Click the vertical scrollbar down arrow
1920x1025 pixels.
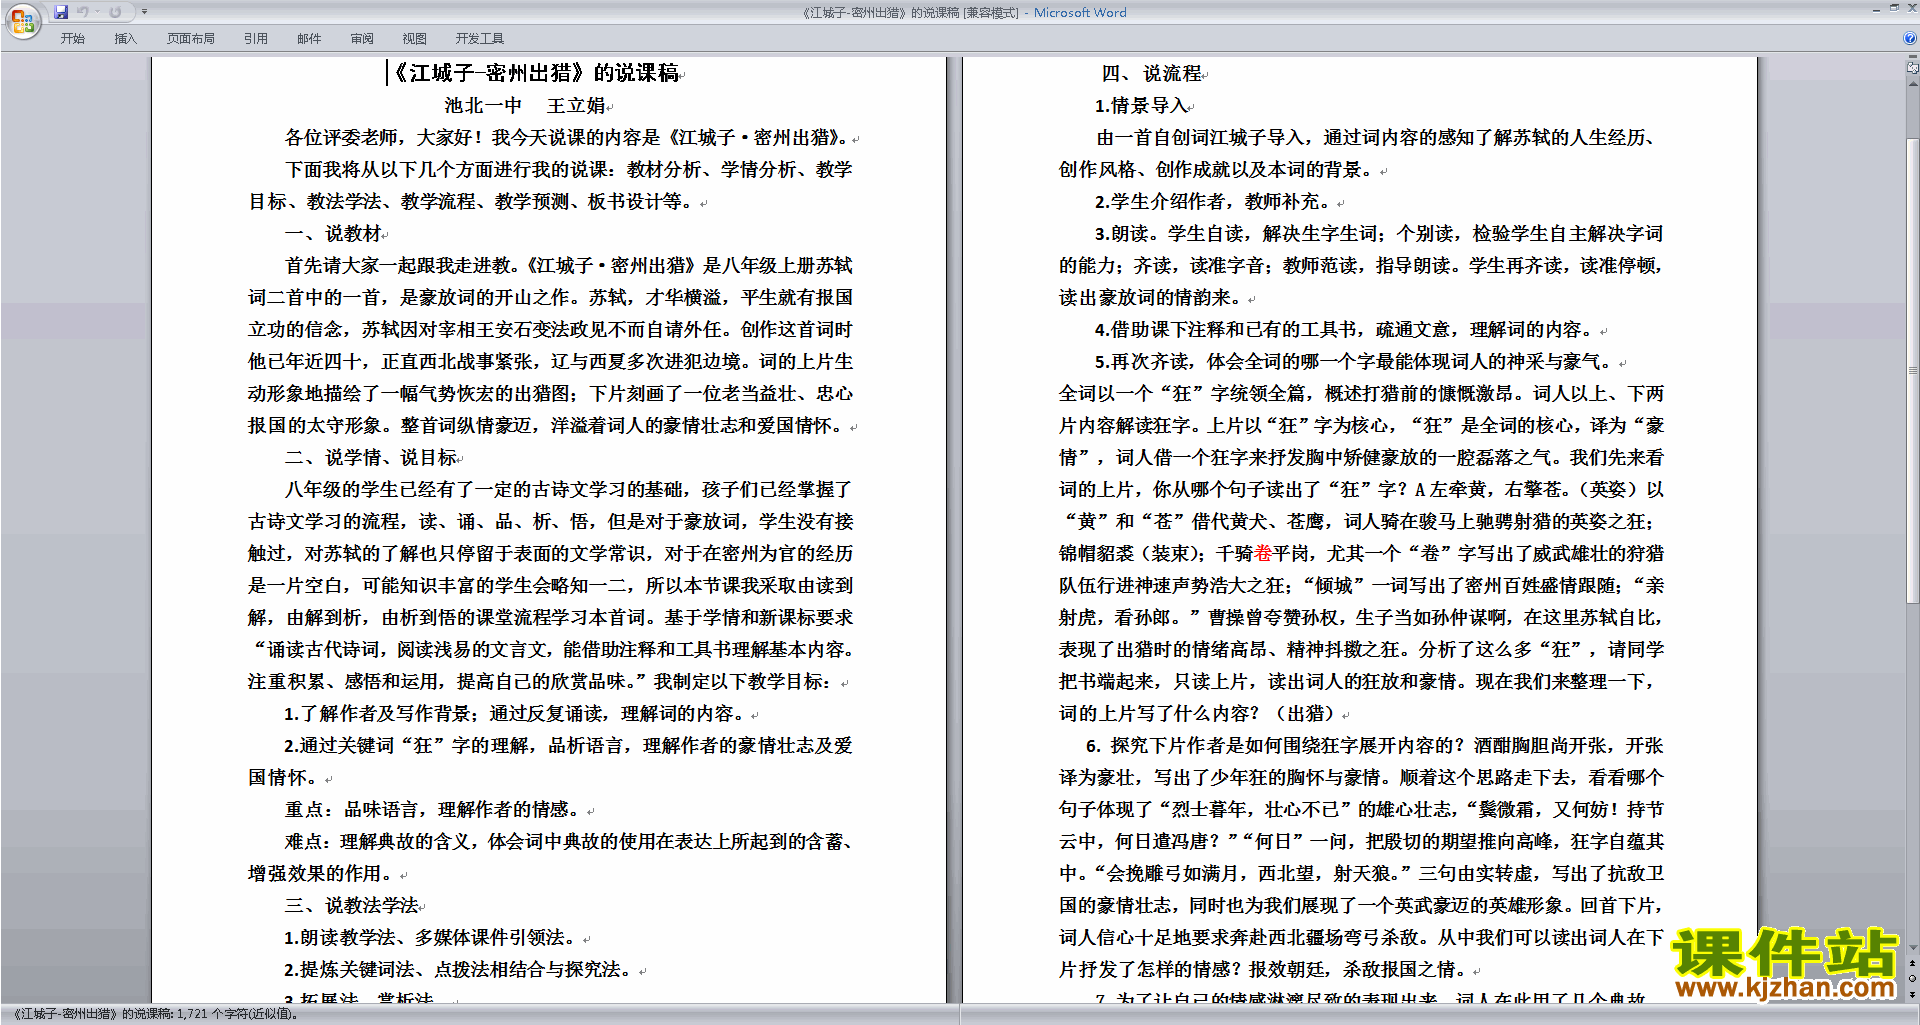click(1913, 947)
